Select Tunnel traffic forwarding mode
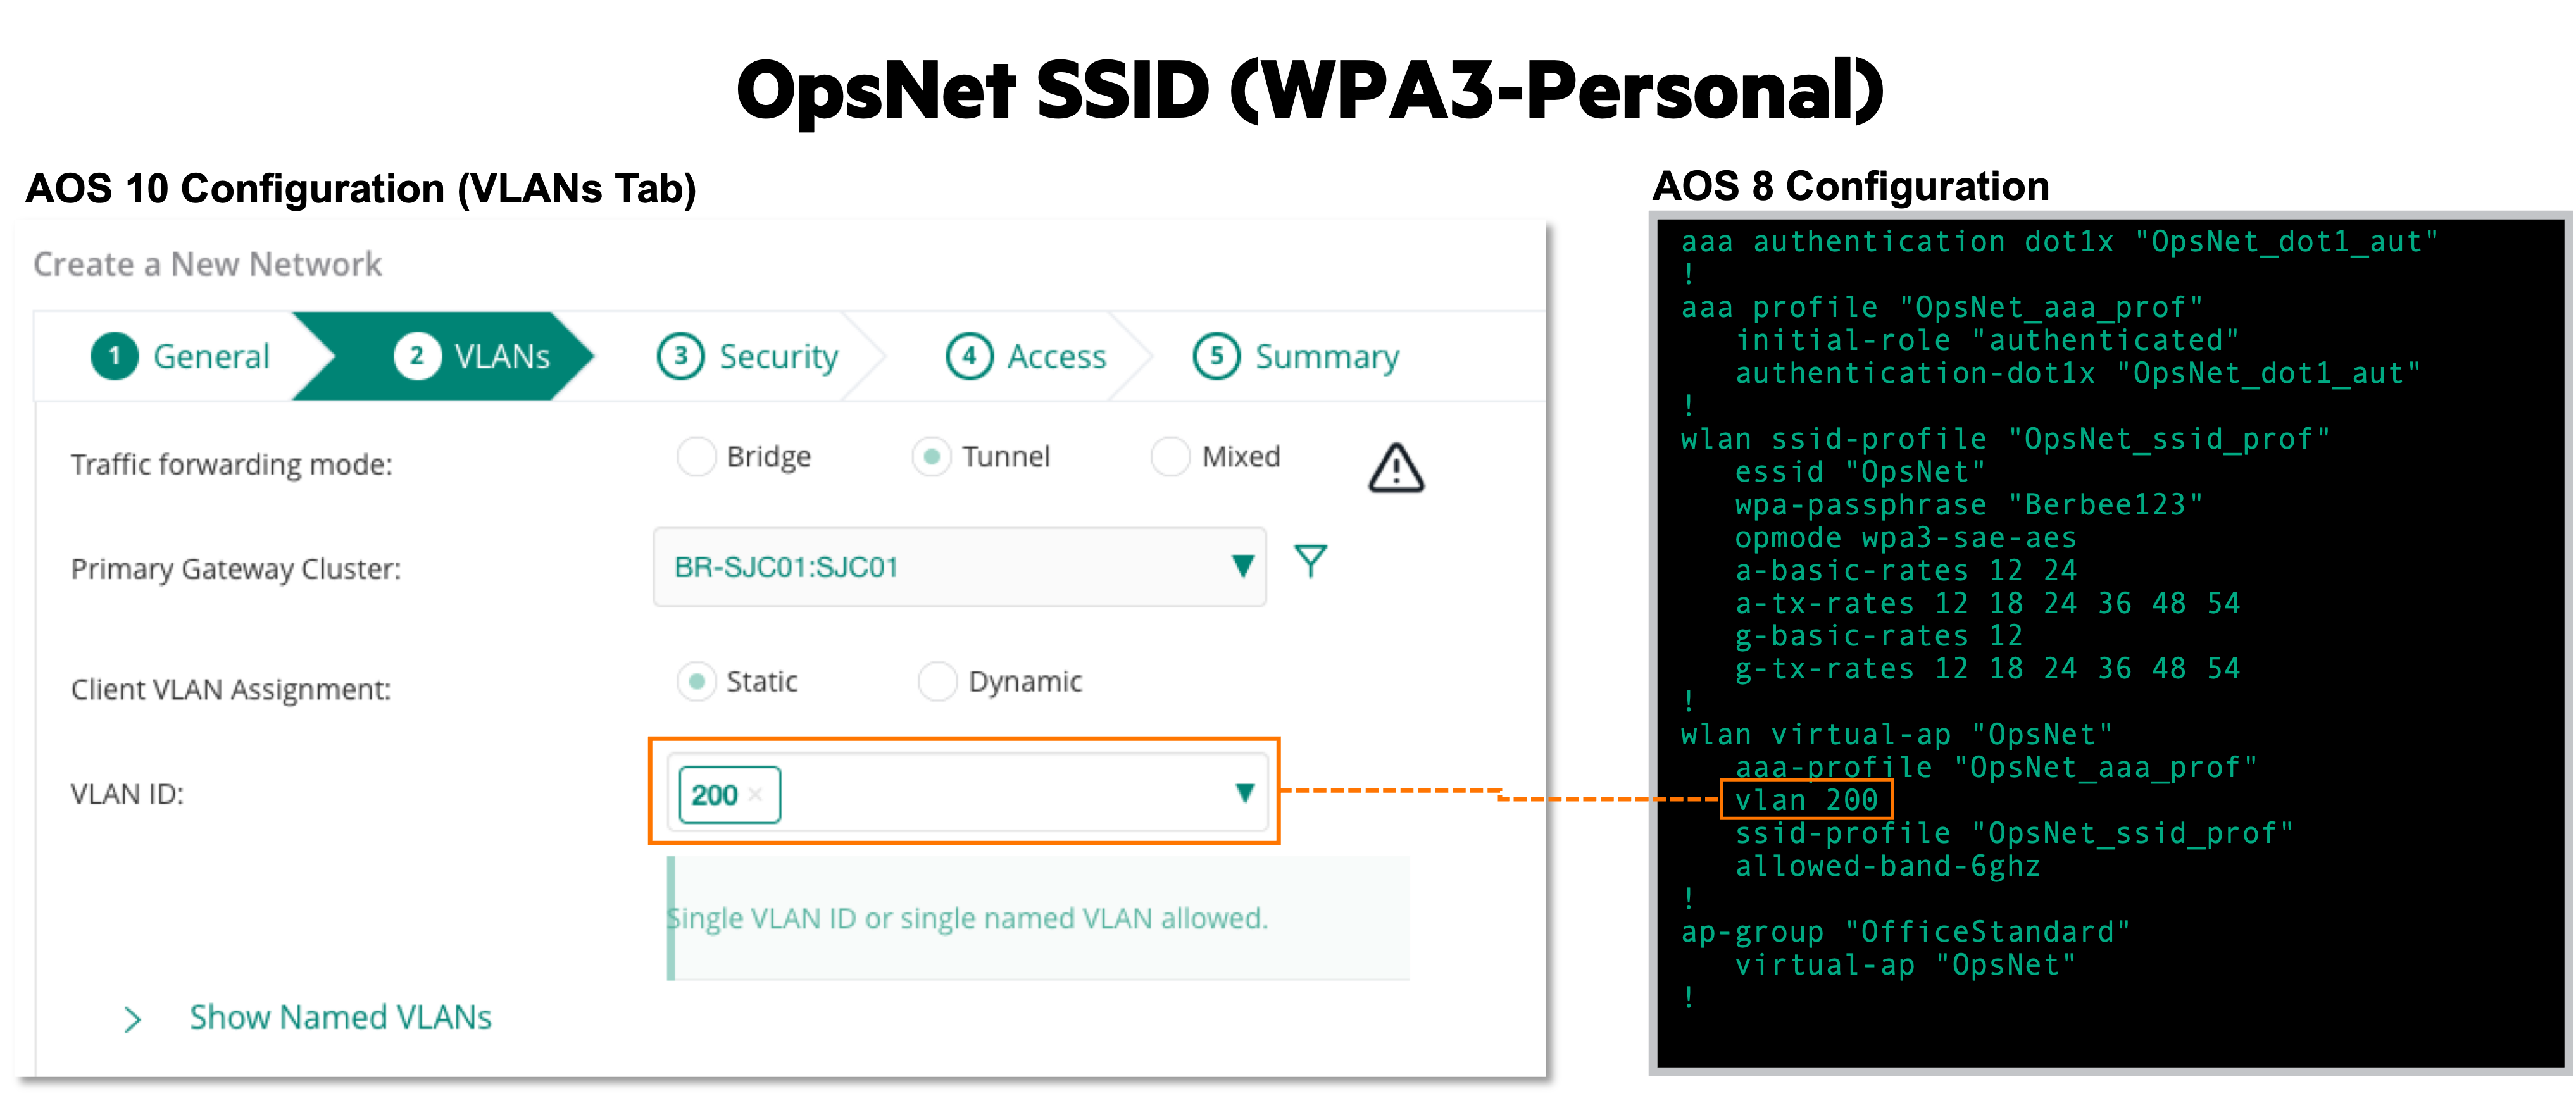This screenshot has width=2576, height=1096. pyautogui.click(x=932, y=457)
